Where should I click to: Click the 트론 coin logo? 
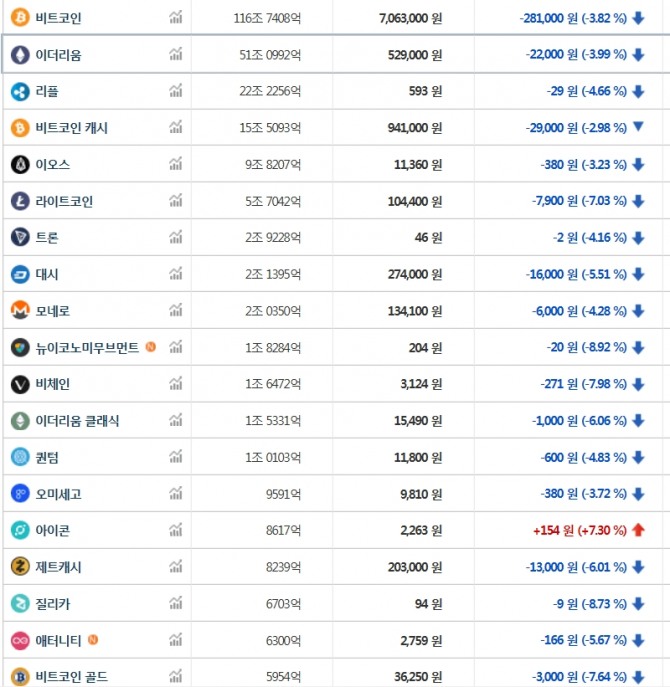coord(20,237)
